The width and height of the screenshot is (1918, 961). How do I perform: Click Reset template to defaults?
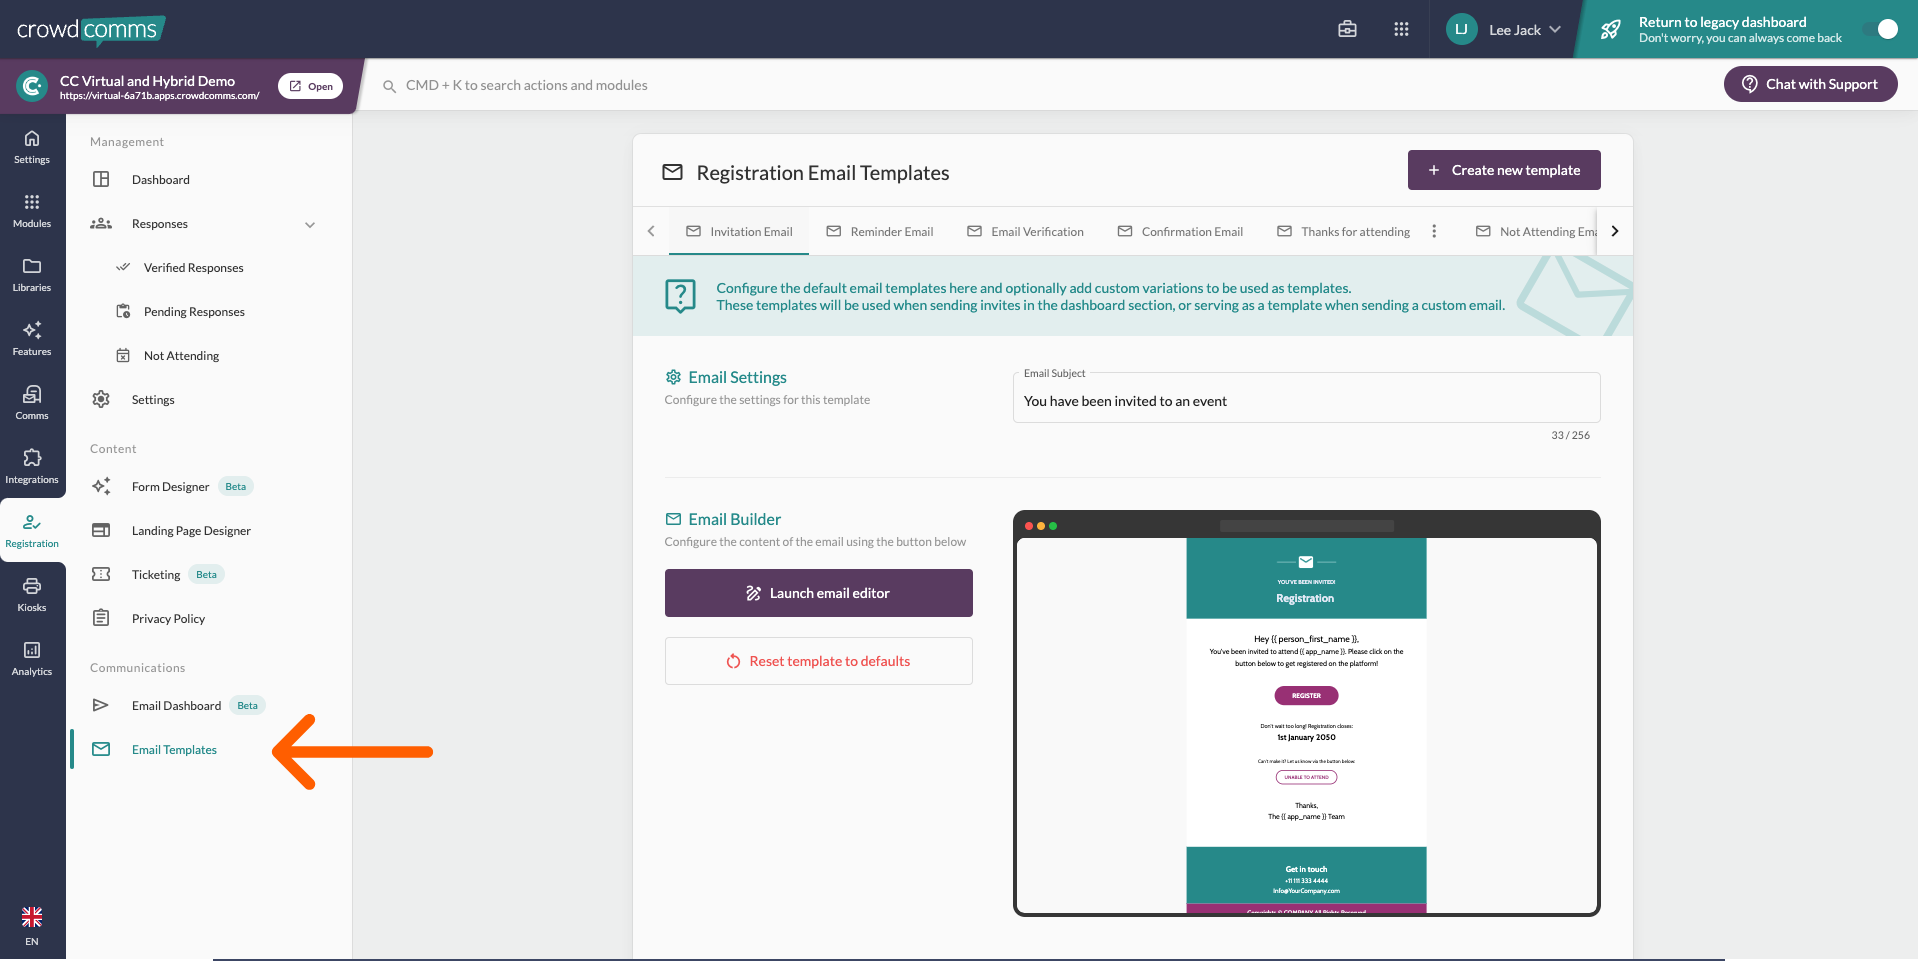pos(818,661)
